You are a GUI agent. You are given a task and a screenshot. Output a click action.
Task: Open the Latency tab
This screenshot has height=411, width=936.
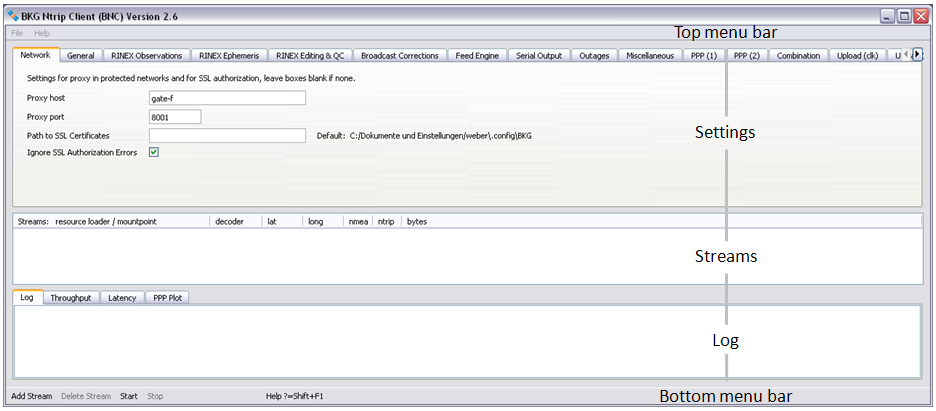tap(122, 298)
